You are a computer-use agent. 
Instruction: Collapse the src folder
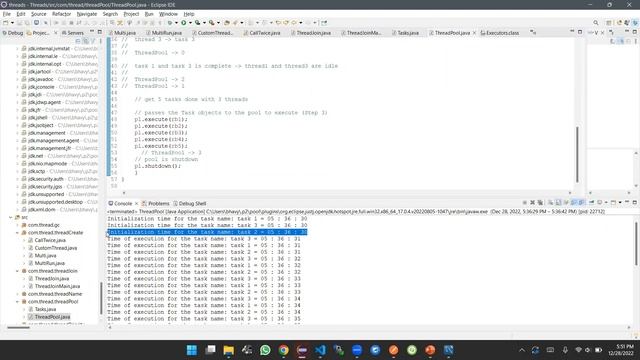(x=11, y=217)
